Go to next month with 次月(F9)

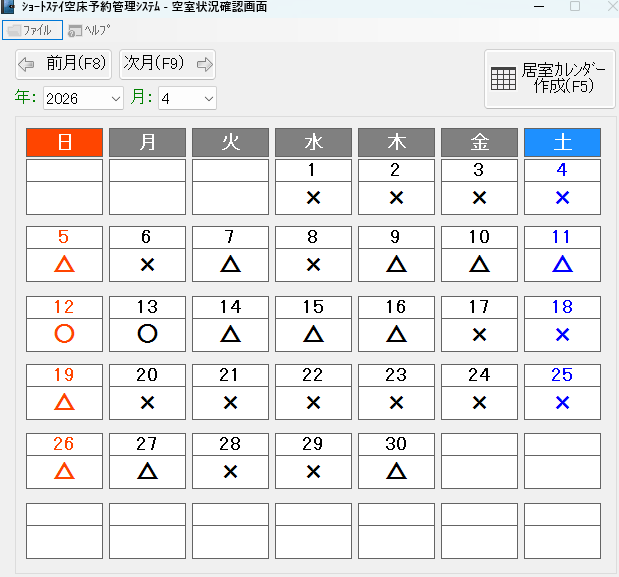pyautogui.click(x=167, y=64)
